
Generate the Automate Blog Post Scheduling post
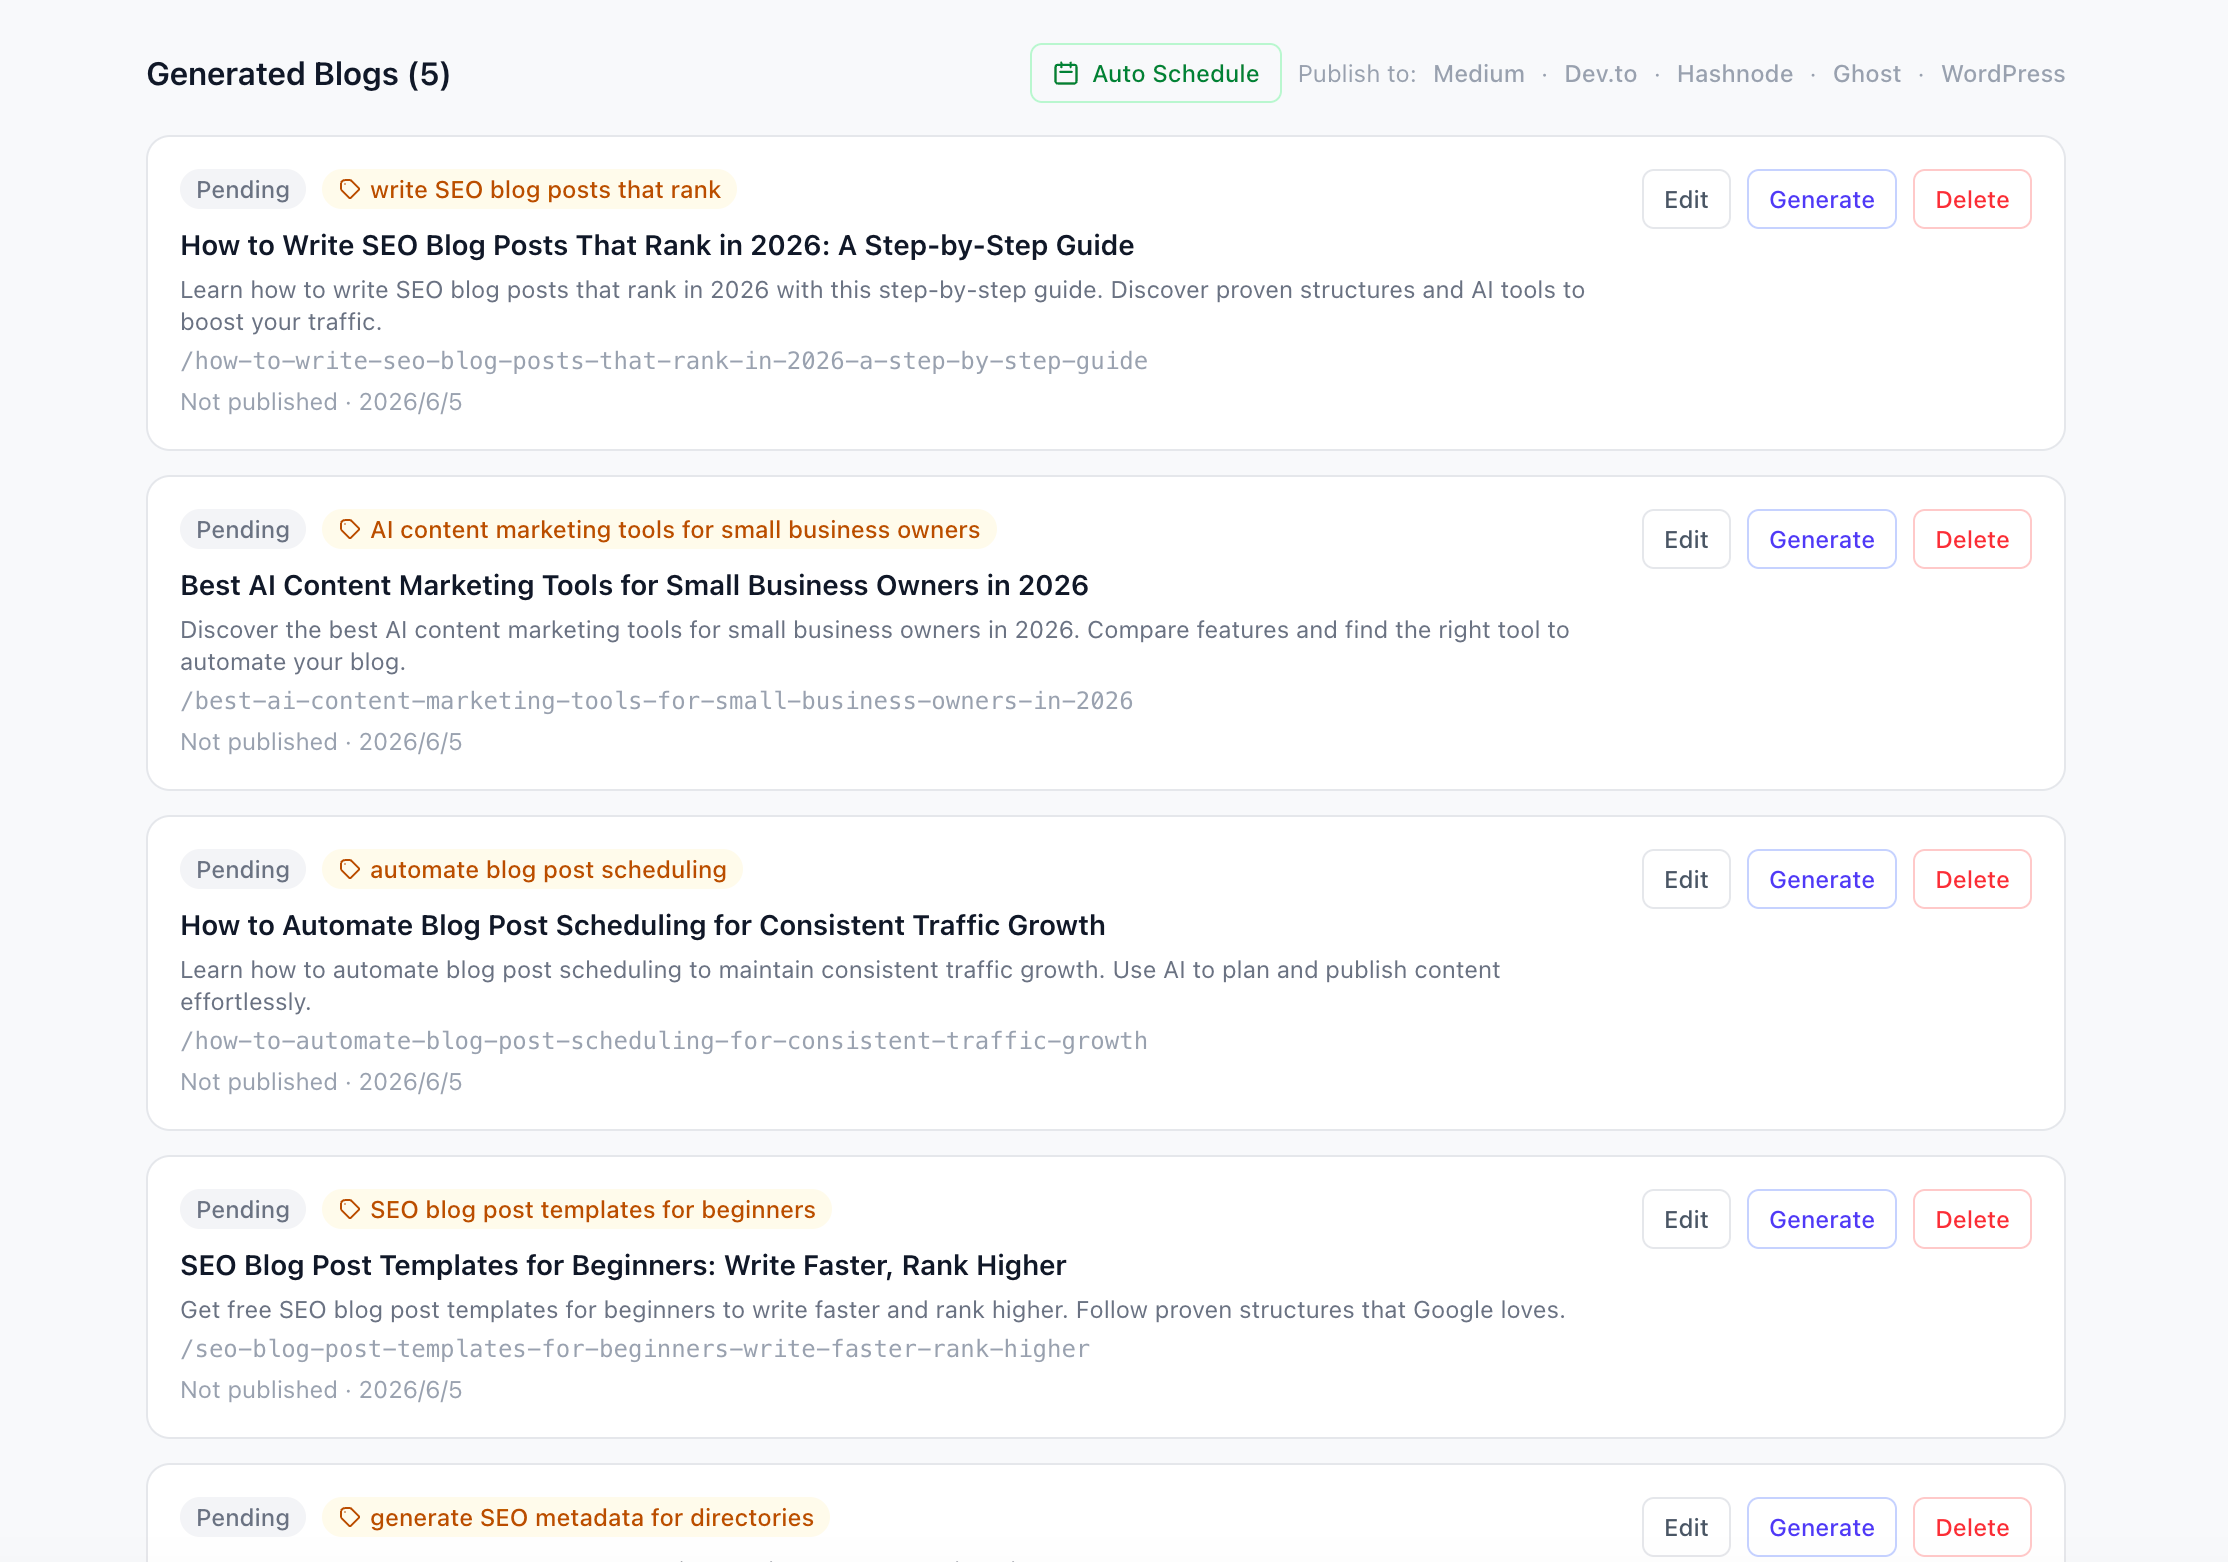pyautogui.click(x=1821, y=879)
